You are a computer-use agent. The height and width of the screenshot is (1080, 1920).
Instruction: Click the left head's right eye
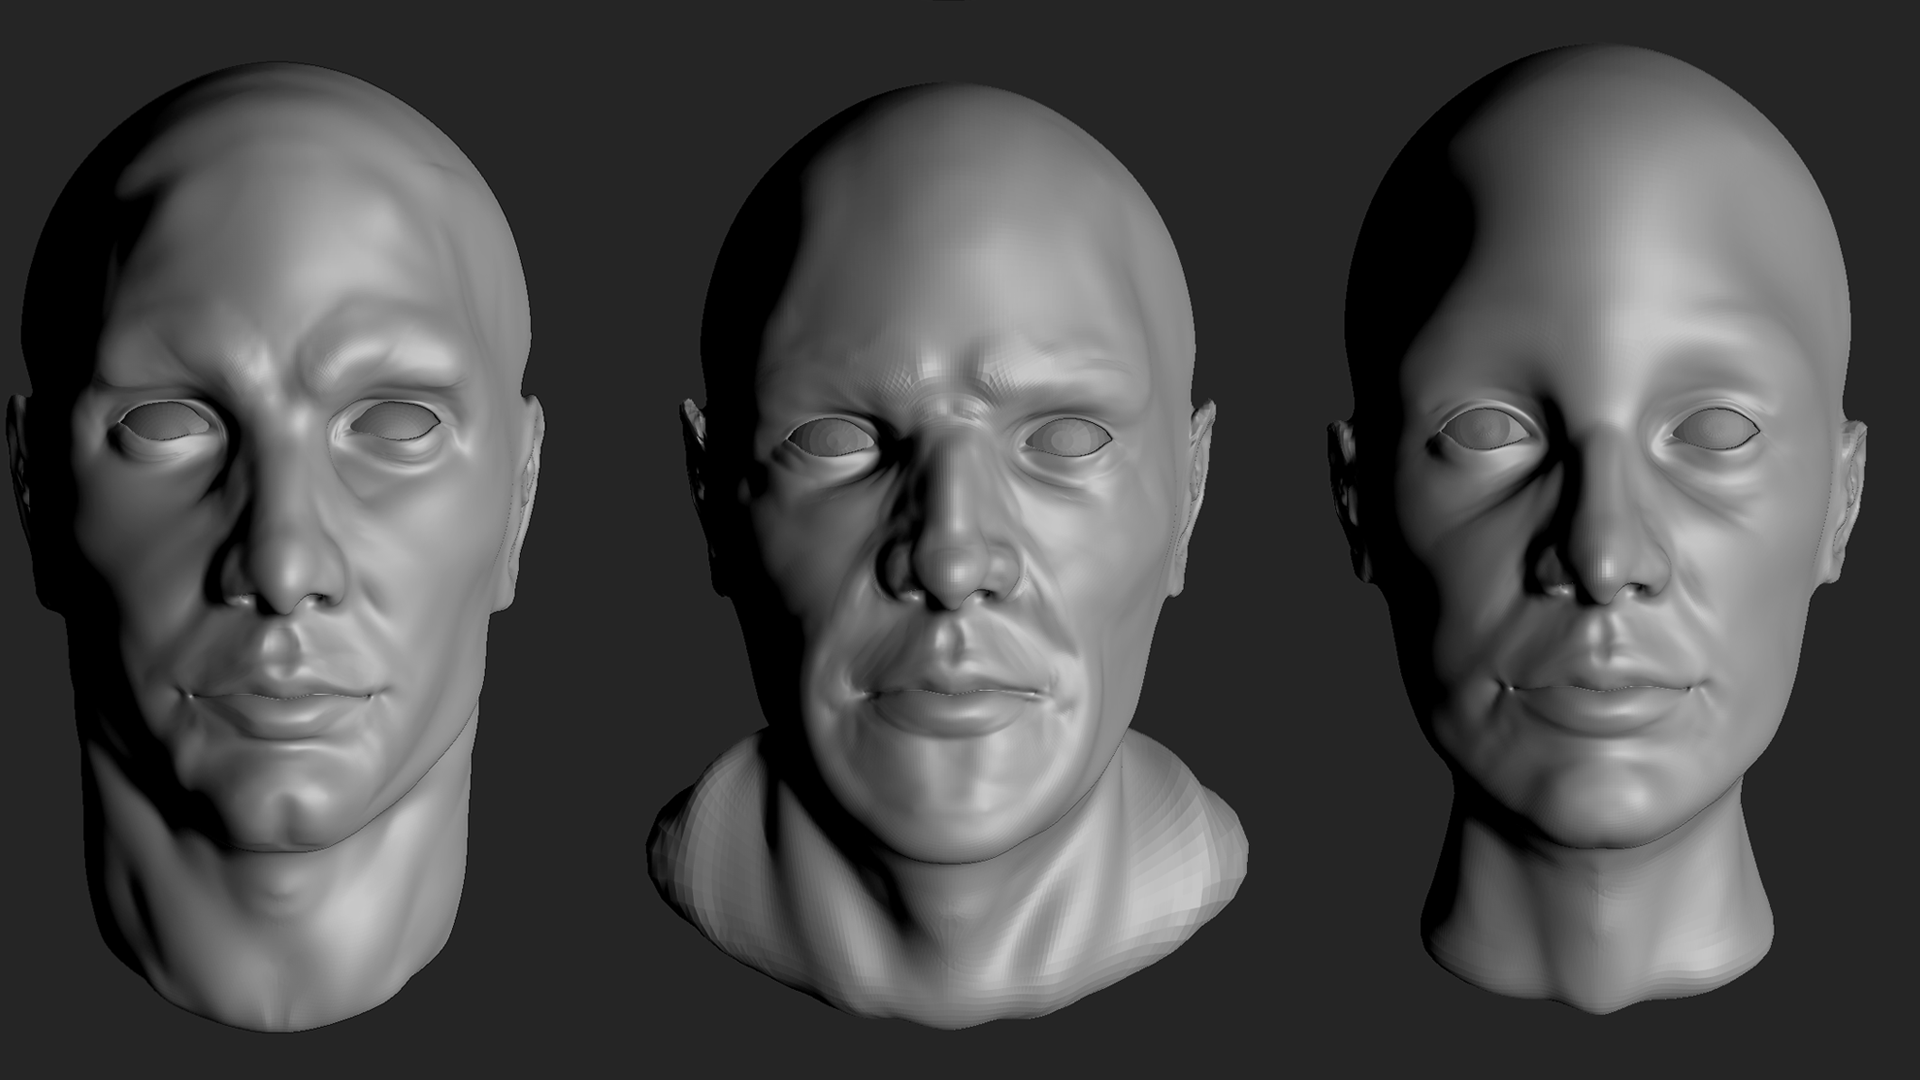[396, 421]
